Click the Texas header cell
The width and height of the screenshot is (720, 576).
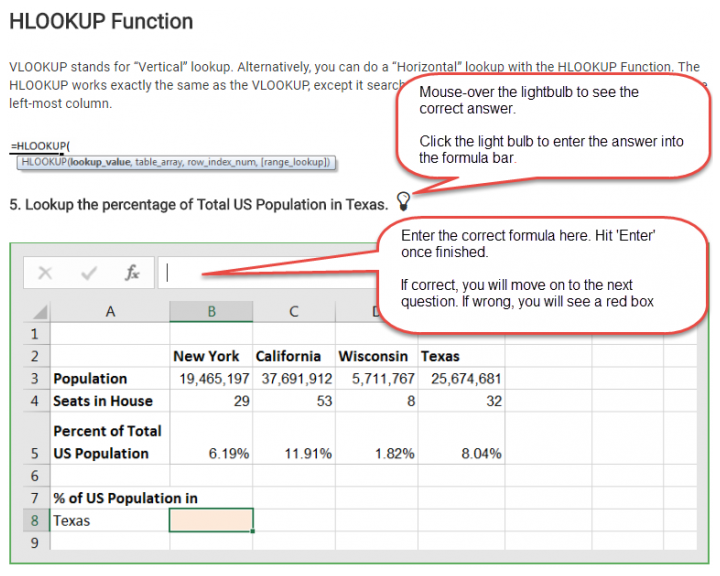pos(441,356)
